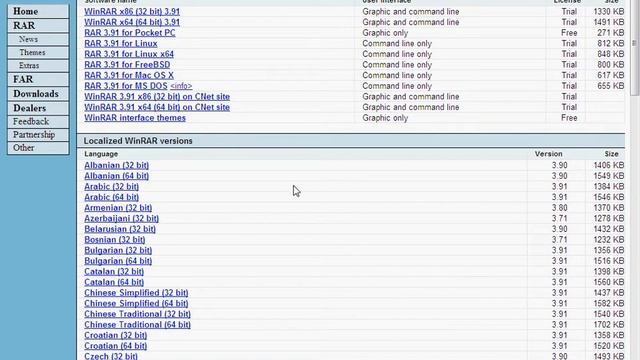Download Croatian (32 bit) version
The height and width of the screenshot is (360, 640).
pyautogui.click(x=116, y=335)
